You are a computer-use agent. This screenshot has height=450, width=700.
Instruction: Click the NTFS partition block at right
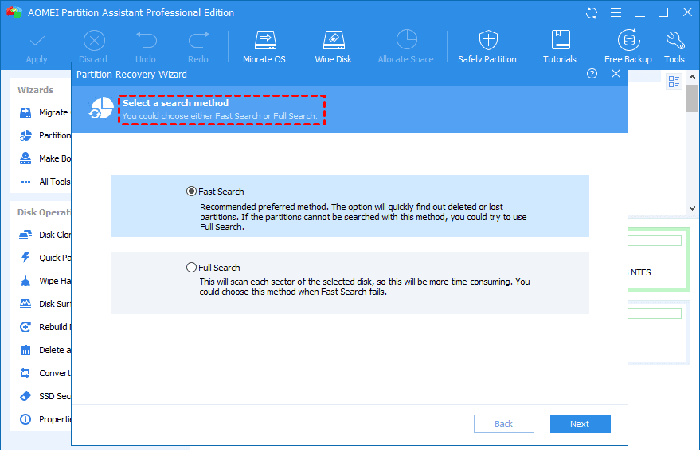[659, 260]
